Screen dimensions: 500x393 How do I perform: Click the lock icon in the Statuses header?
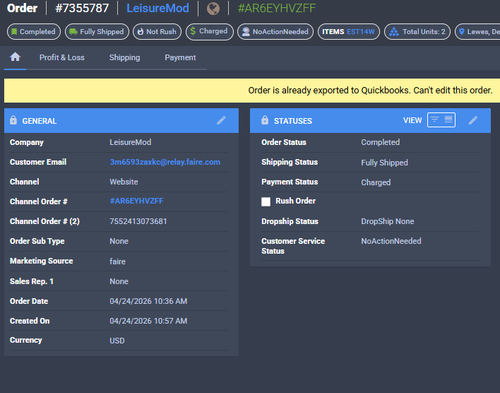(x=265, y=120)
